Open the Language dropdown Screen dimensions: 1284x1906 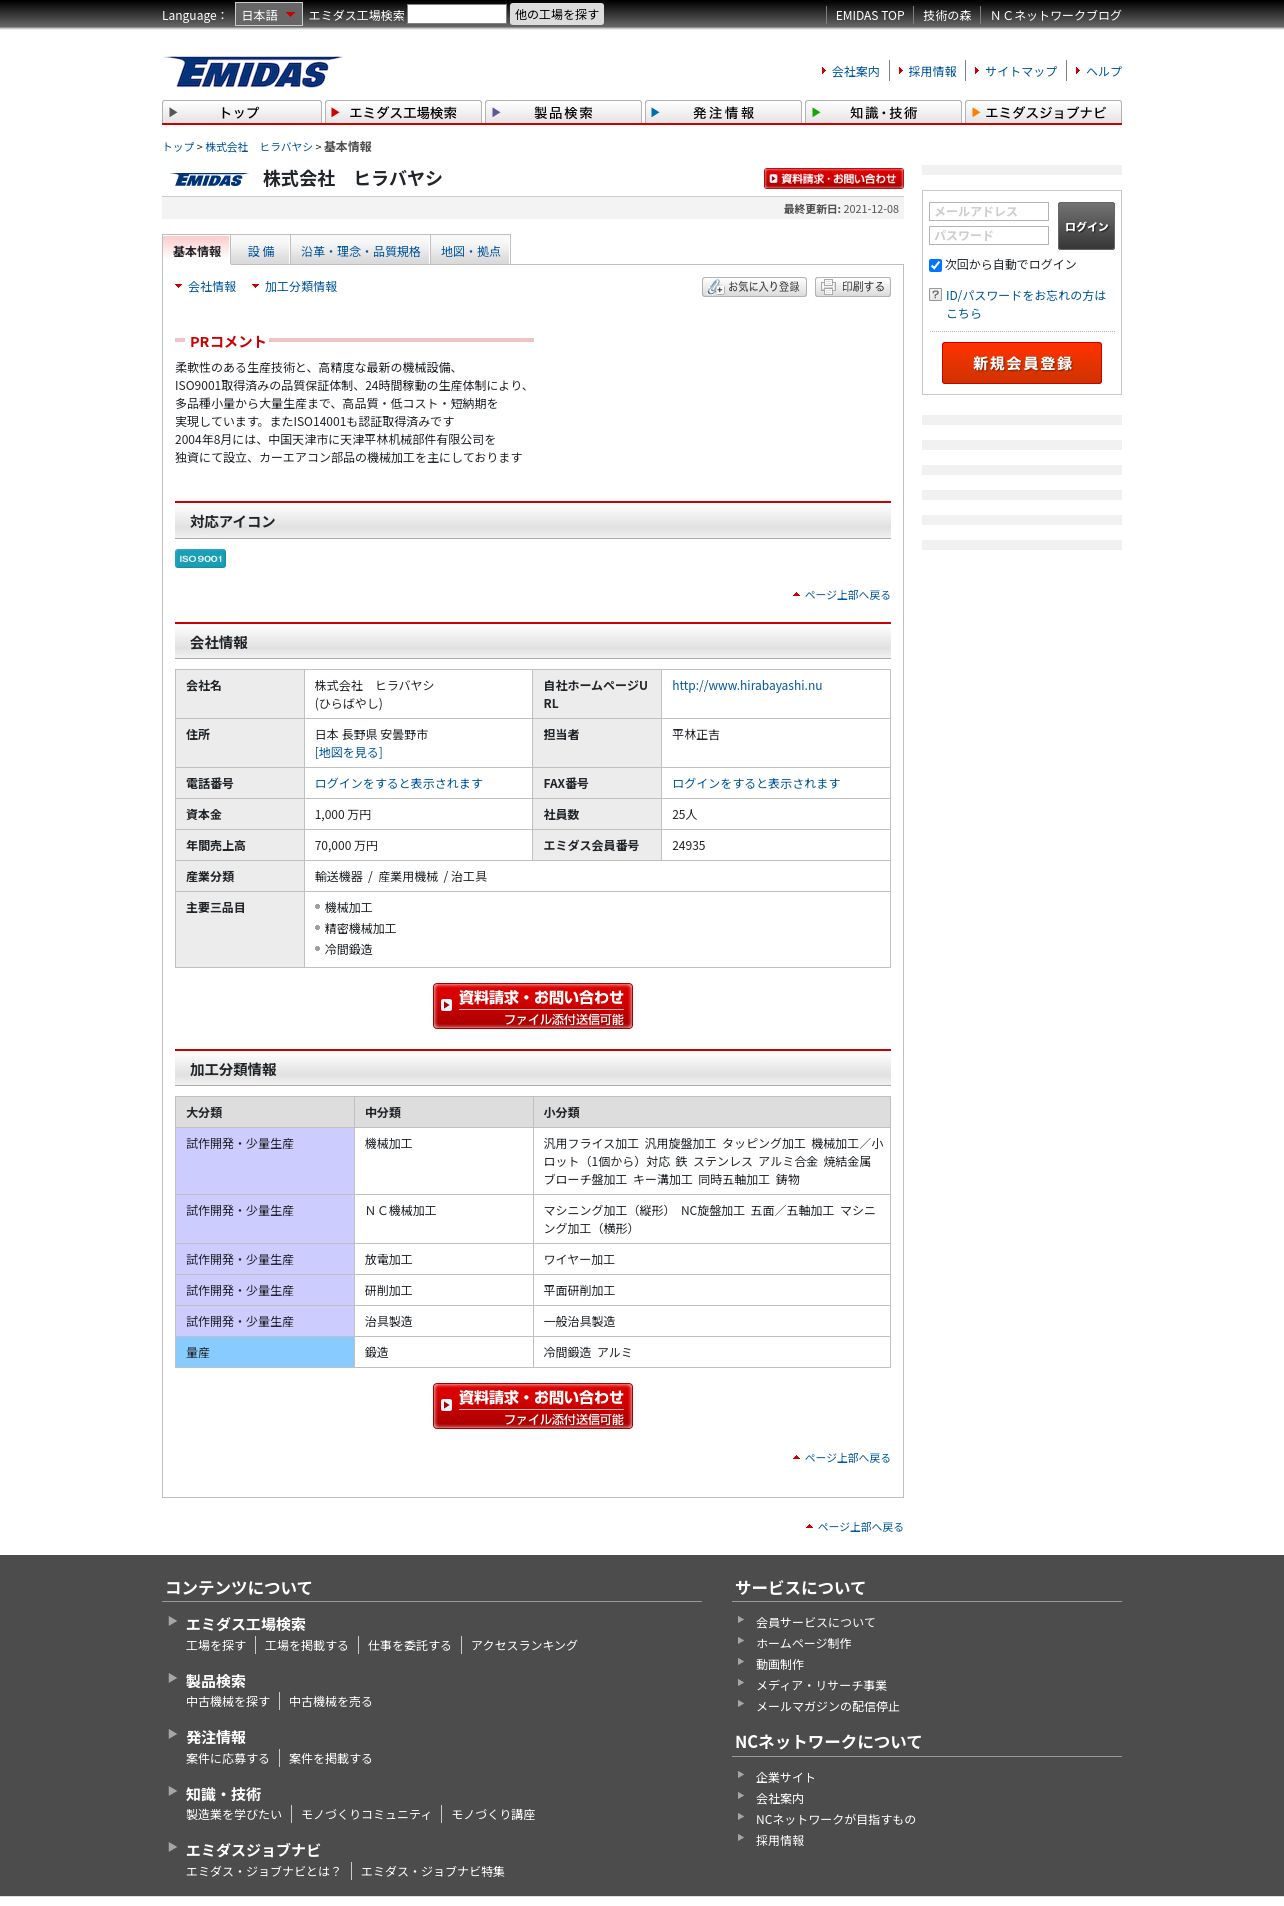pyautogui.click(x=268, y=15)
